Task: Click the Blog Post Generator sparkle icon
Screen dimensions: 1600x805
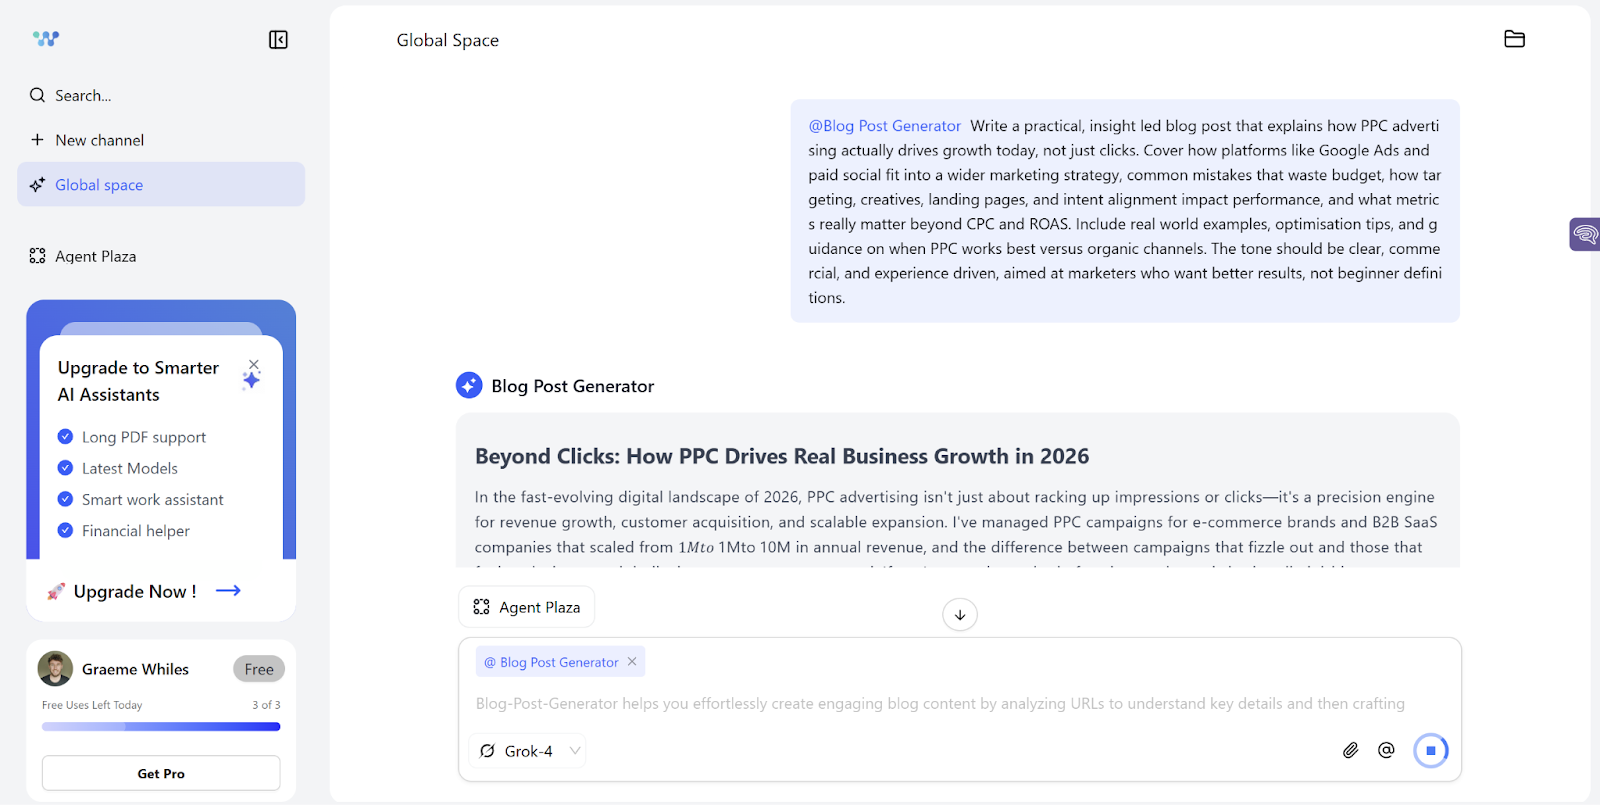Action: (468, 385)
